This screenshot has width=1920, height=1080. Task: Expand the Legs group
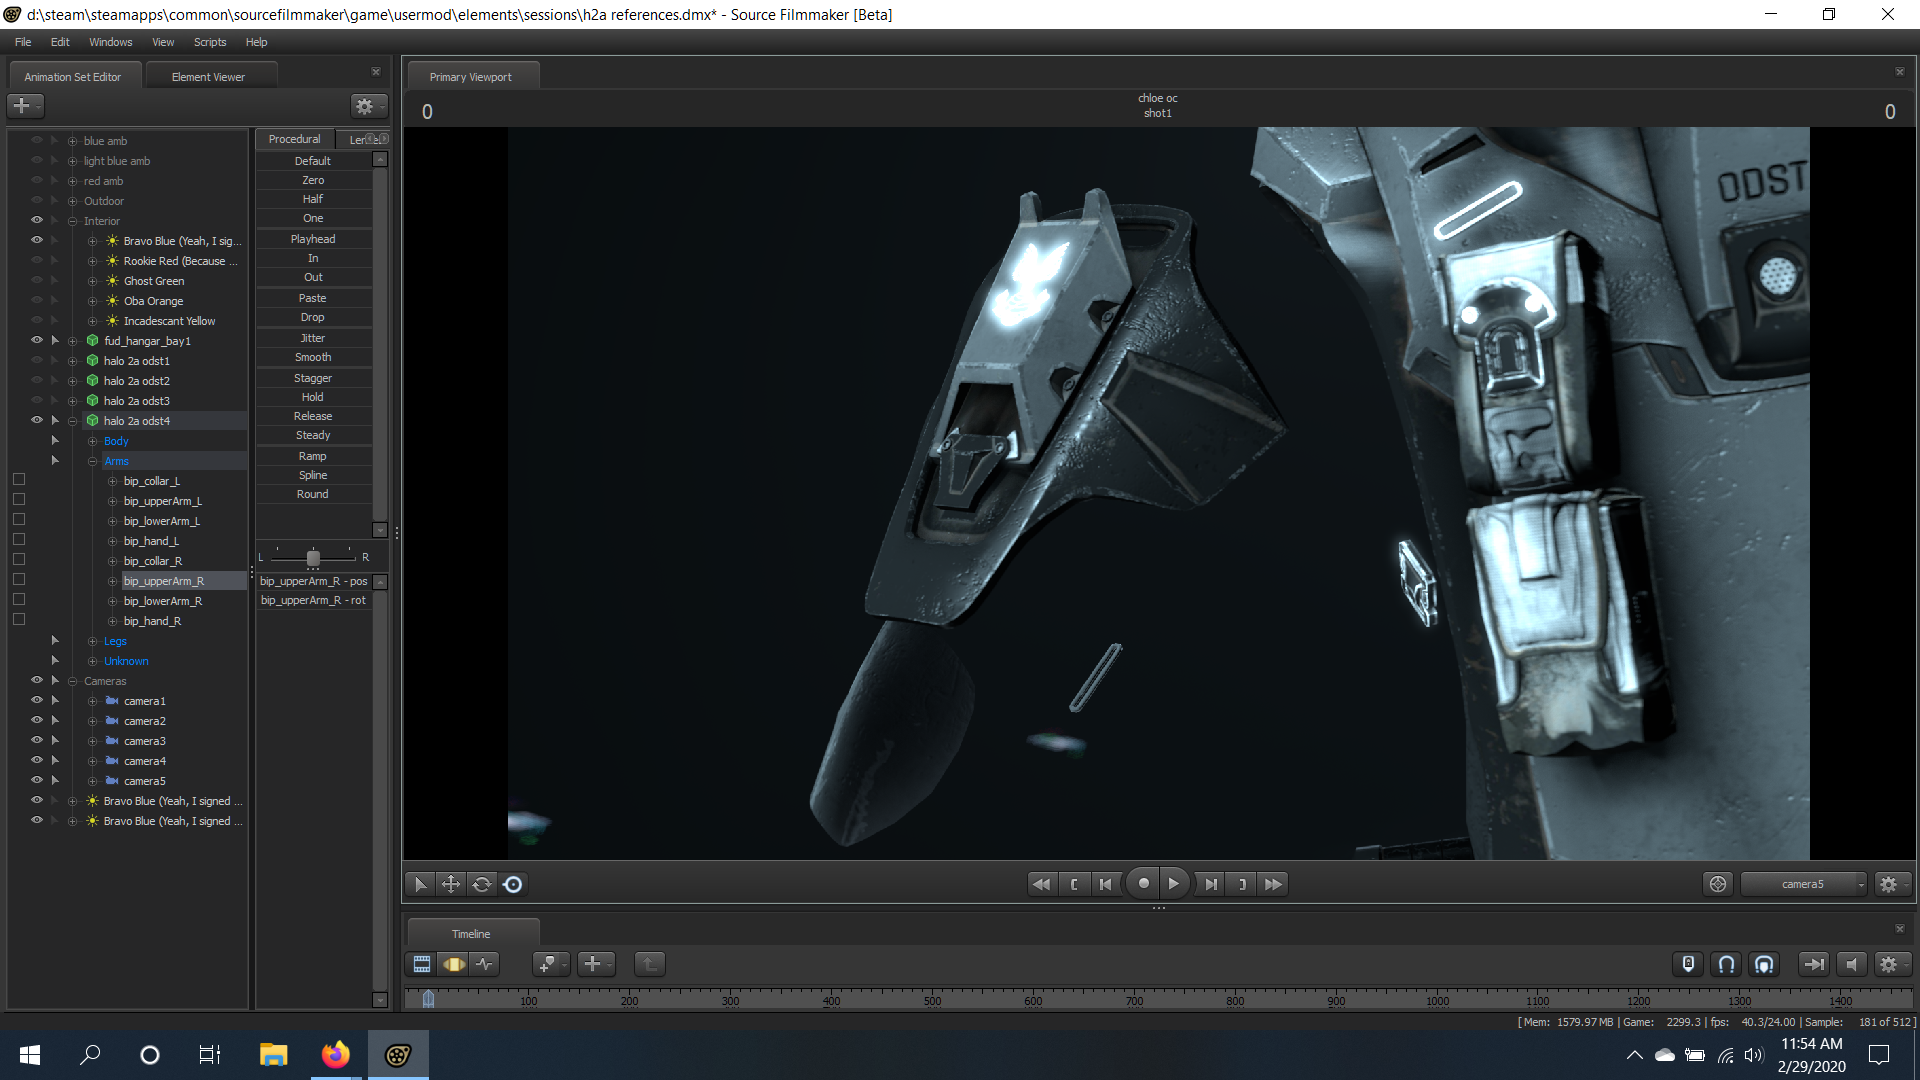point(92,641)
